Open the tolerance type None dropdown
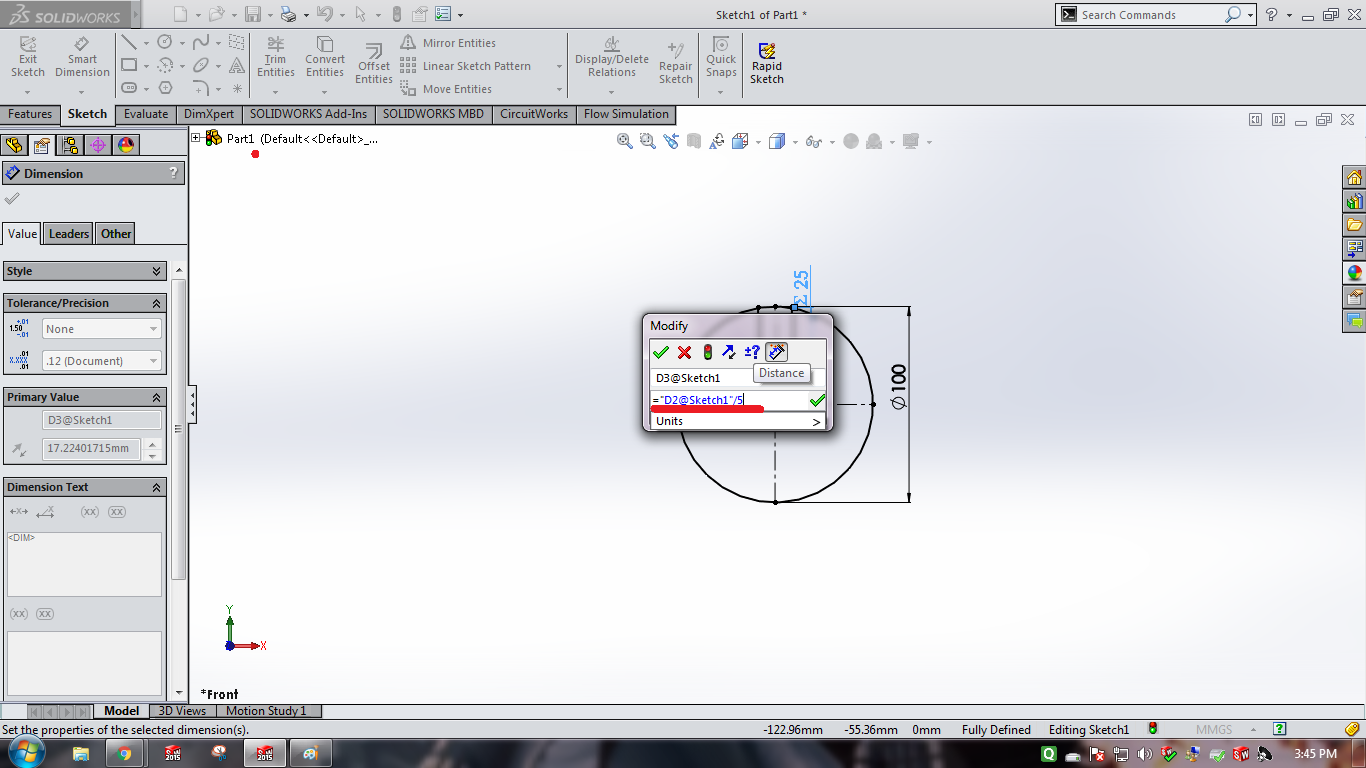The width and height of the screenshot is (1366, 768). [x=101, y=329]
